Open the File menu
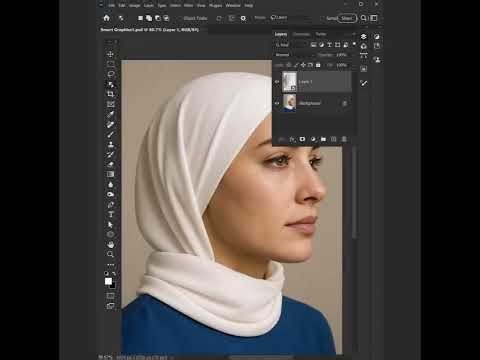Viewport: 480px width, 360px height. pyautogui.click(x=111, y=5)
